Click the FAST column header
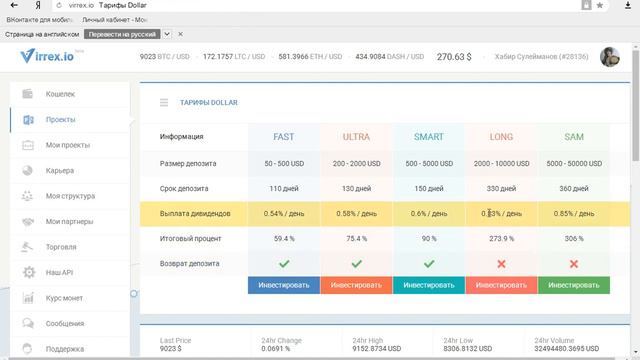 click(284, 137)
